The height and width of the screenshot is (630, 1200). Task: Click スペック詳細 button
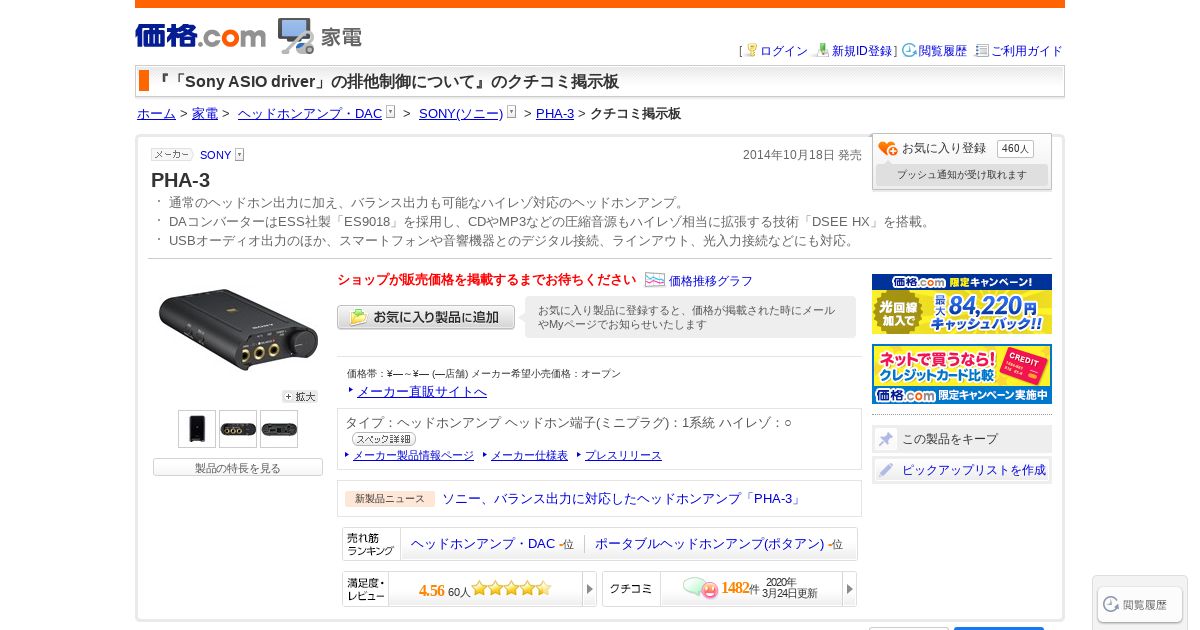coord(384,439)
